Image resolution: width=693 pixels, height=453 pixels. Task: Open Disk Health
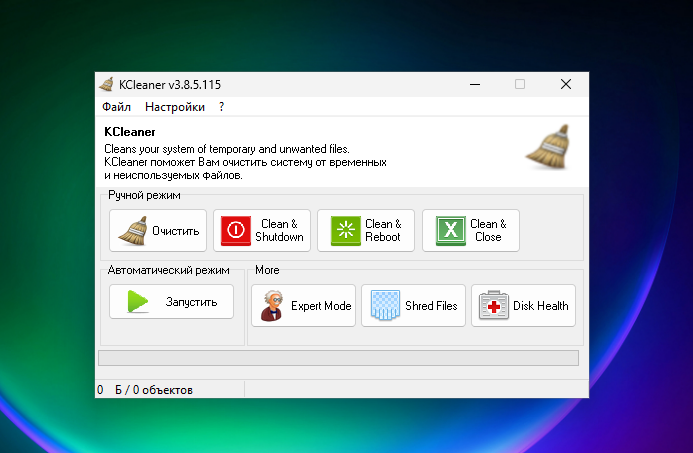523,305
